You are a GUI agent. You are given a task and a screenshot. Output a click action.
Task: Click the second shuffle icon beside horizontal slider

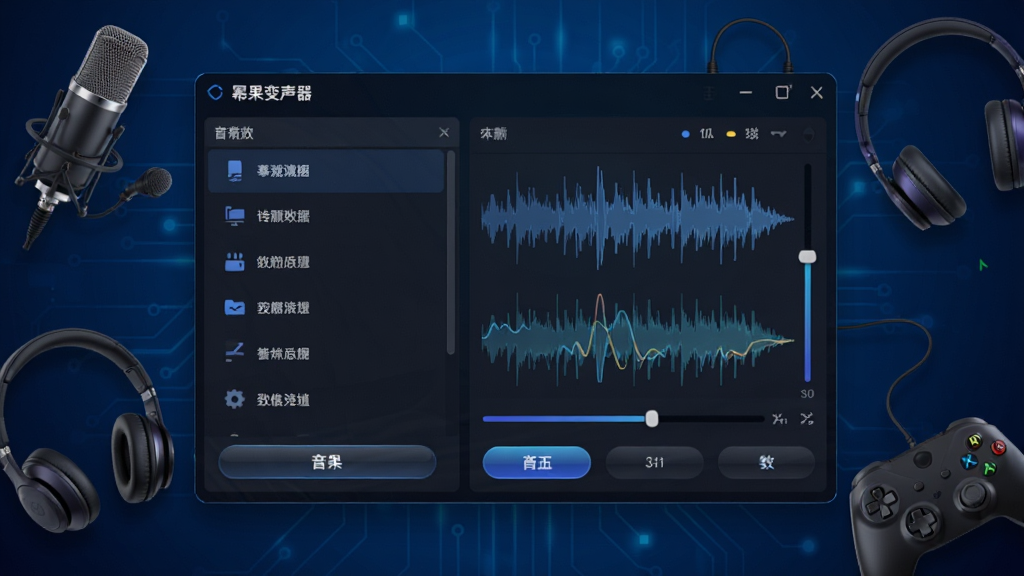click(x=807, y=419)
